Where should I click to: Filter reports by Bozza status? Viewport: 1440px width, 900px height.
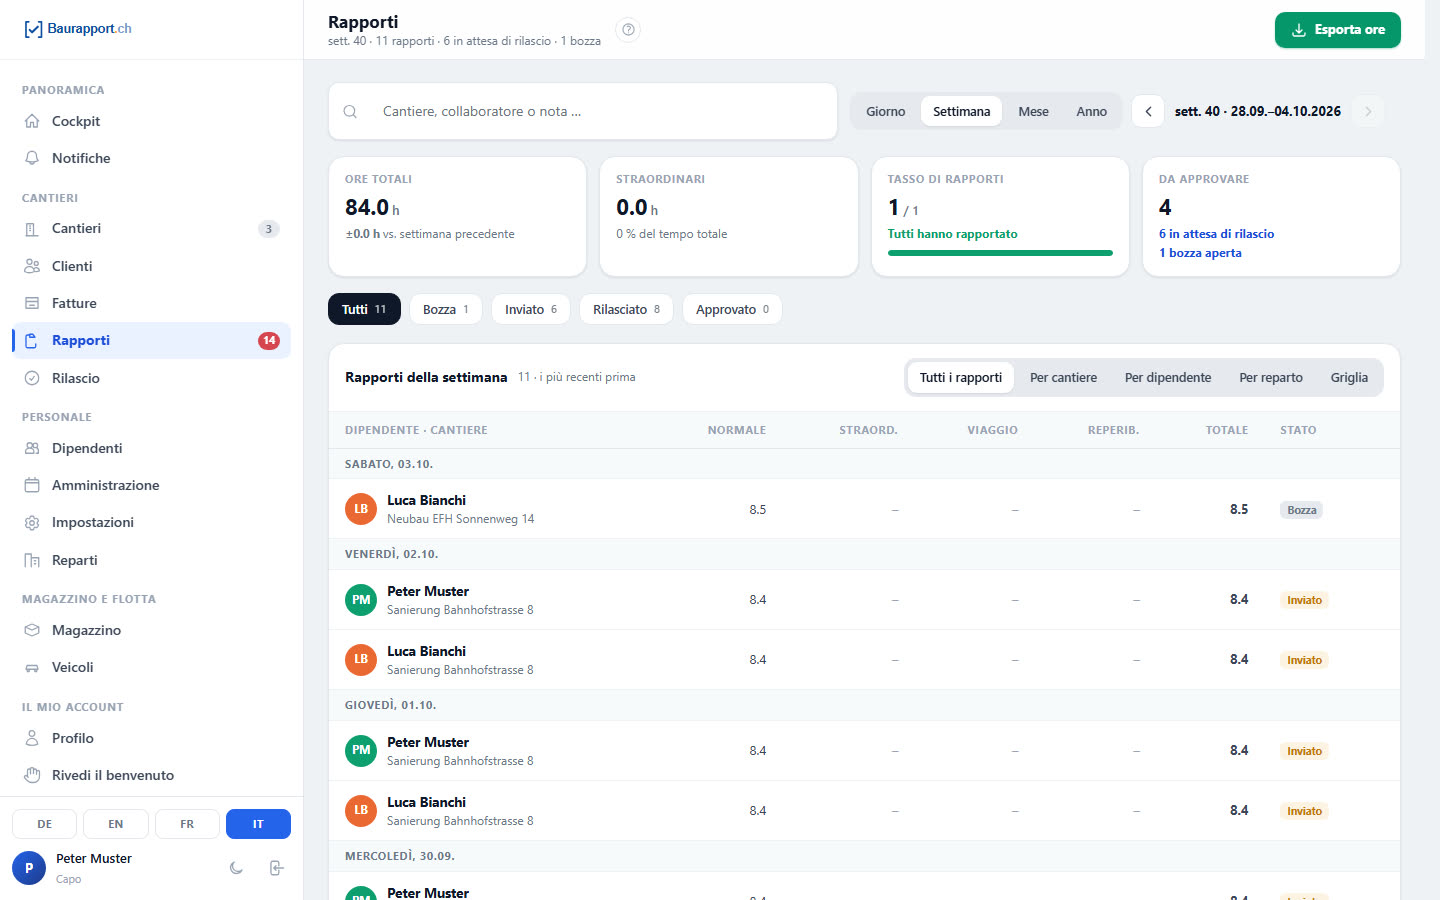(446, 309)
